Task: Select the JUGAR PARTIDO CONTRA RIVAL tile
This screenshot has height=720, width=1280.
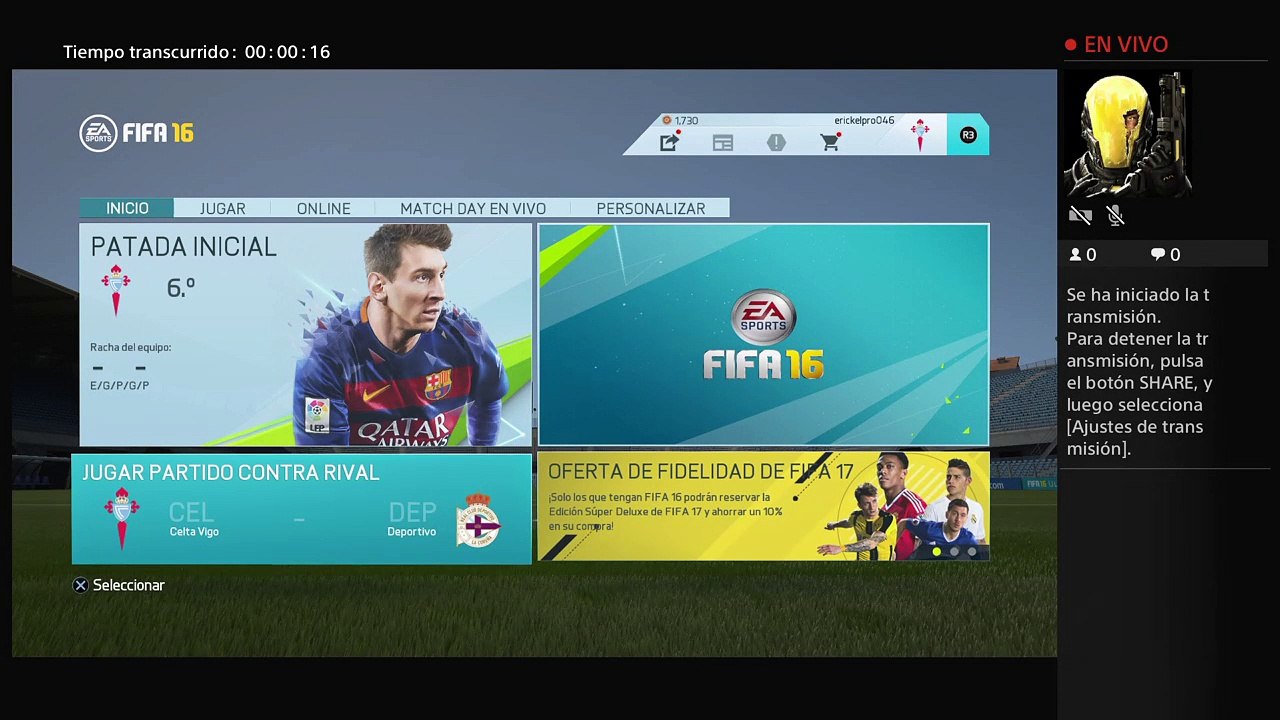Action: (301, 509)
